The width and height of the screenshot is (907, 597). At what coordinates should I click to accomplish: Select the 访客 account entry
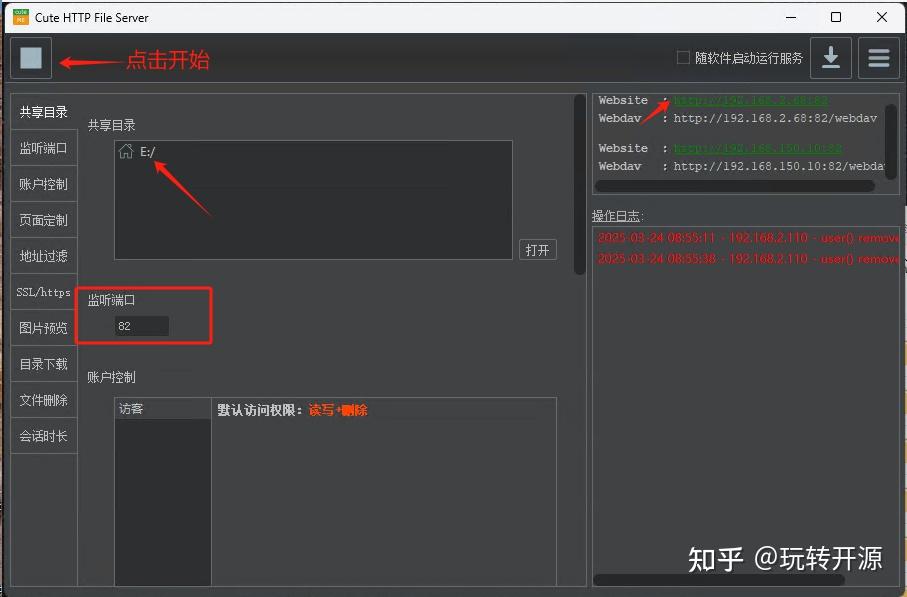131,408
